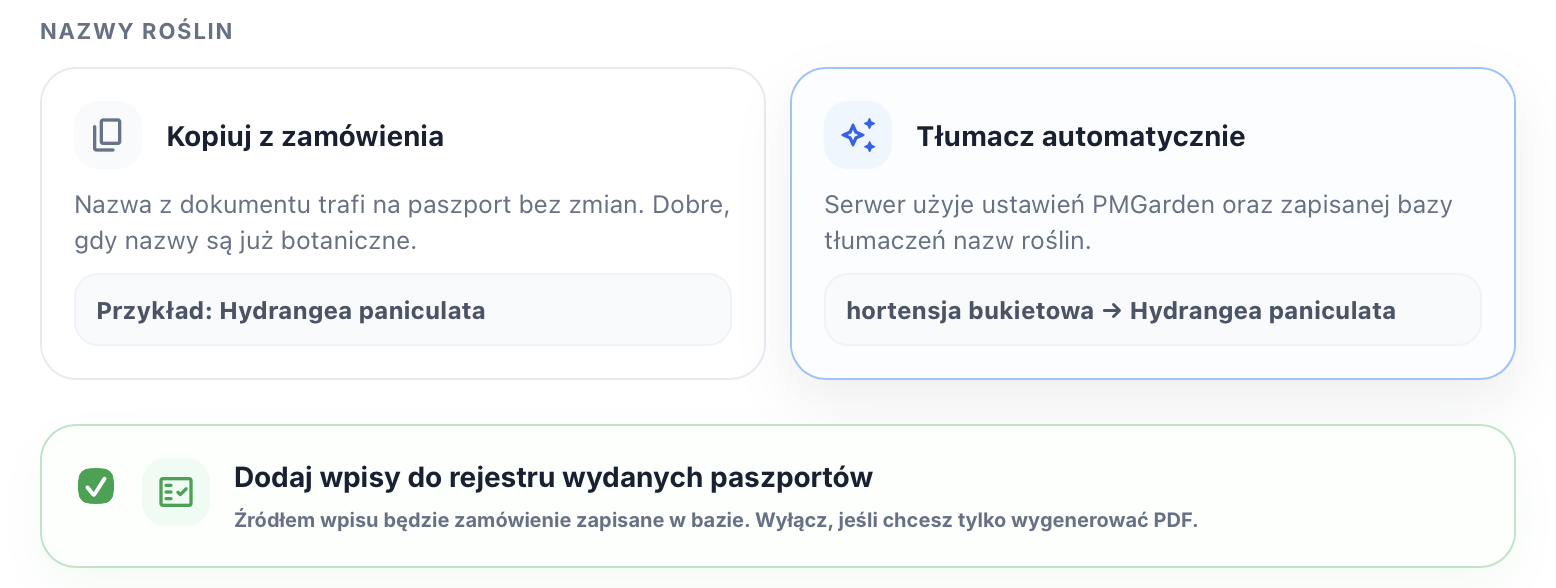Viewport: 1556px width, 588px height.
Task: Click the description starting 'Nazwa z dokumentu trafi'
Action: click(x=403, y=223)
